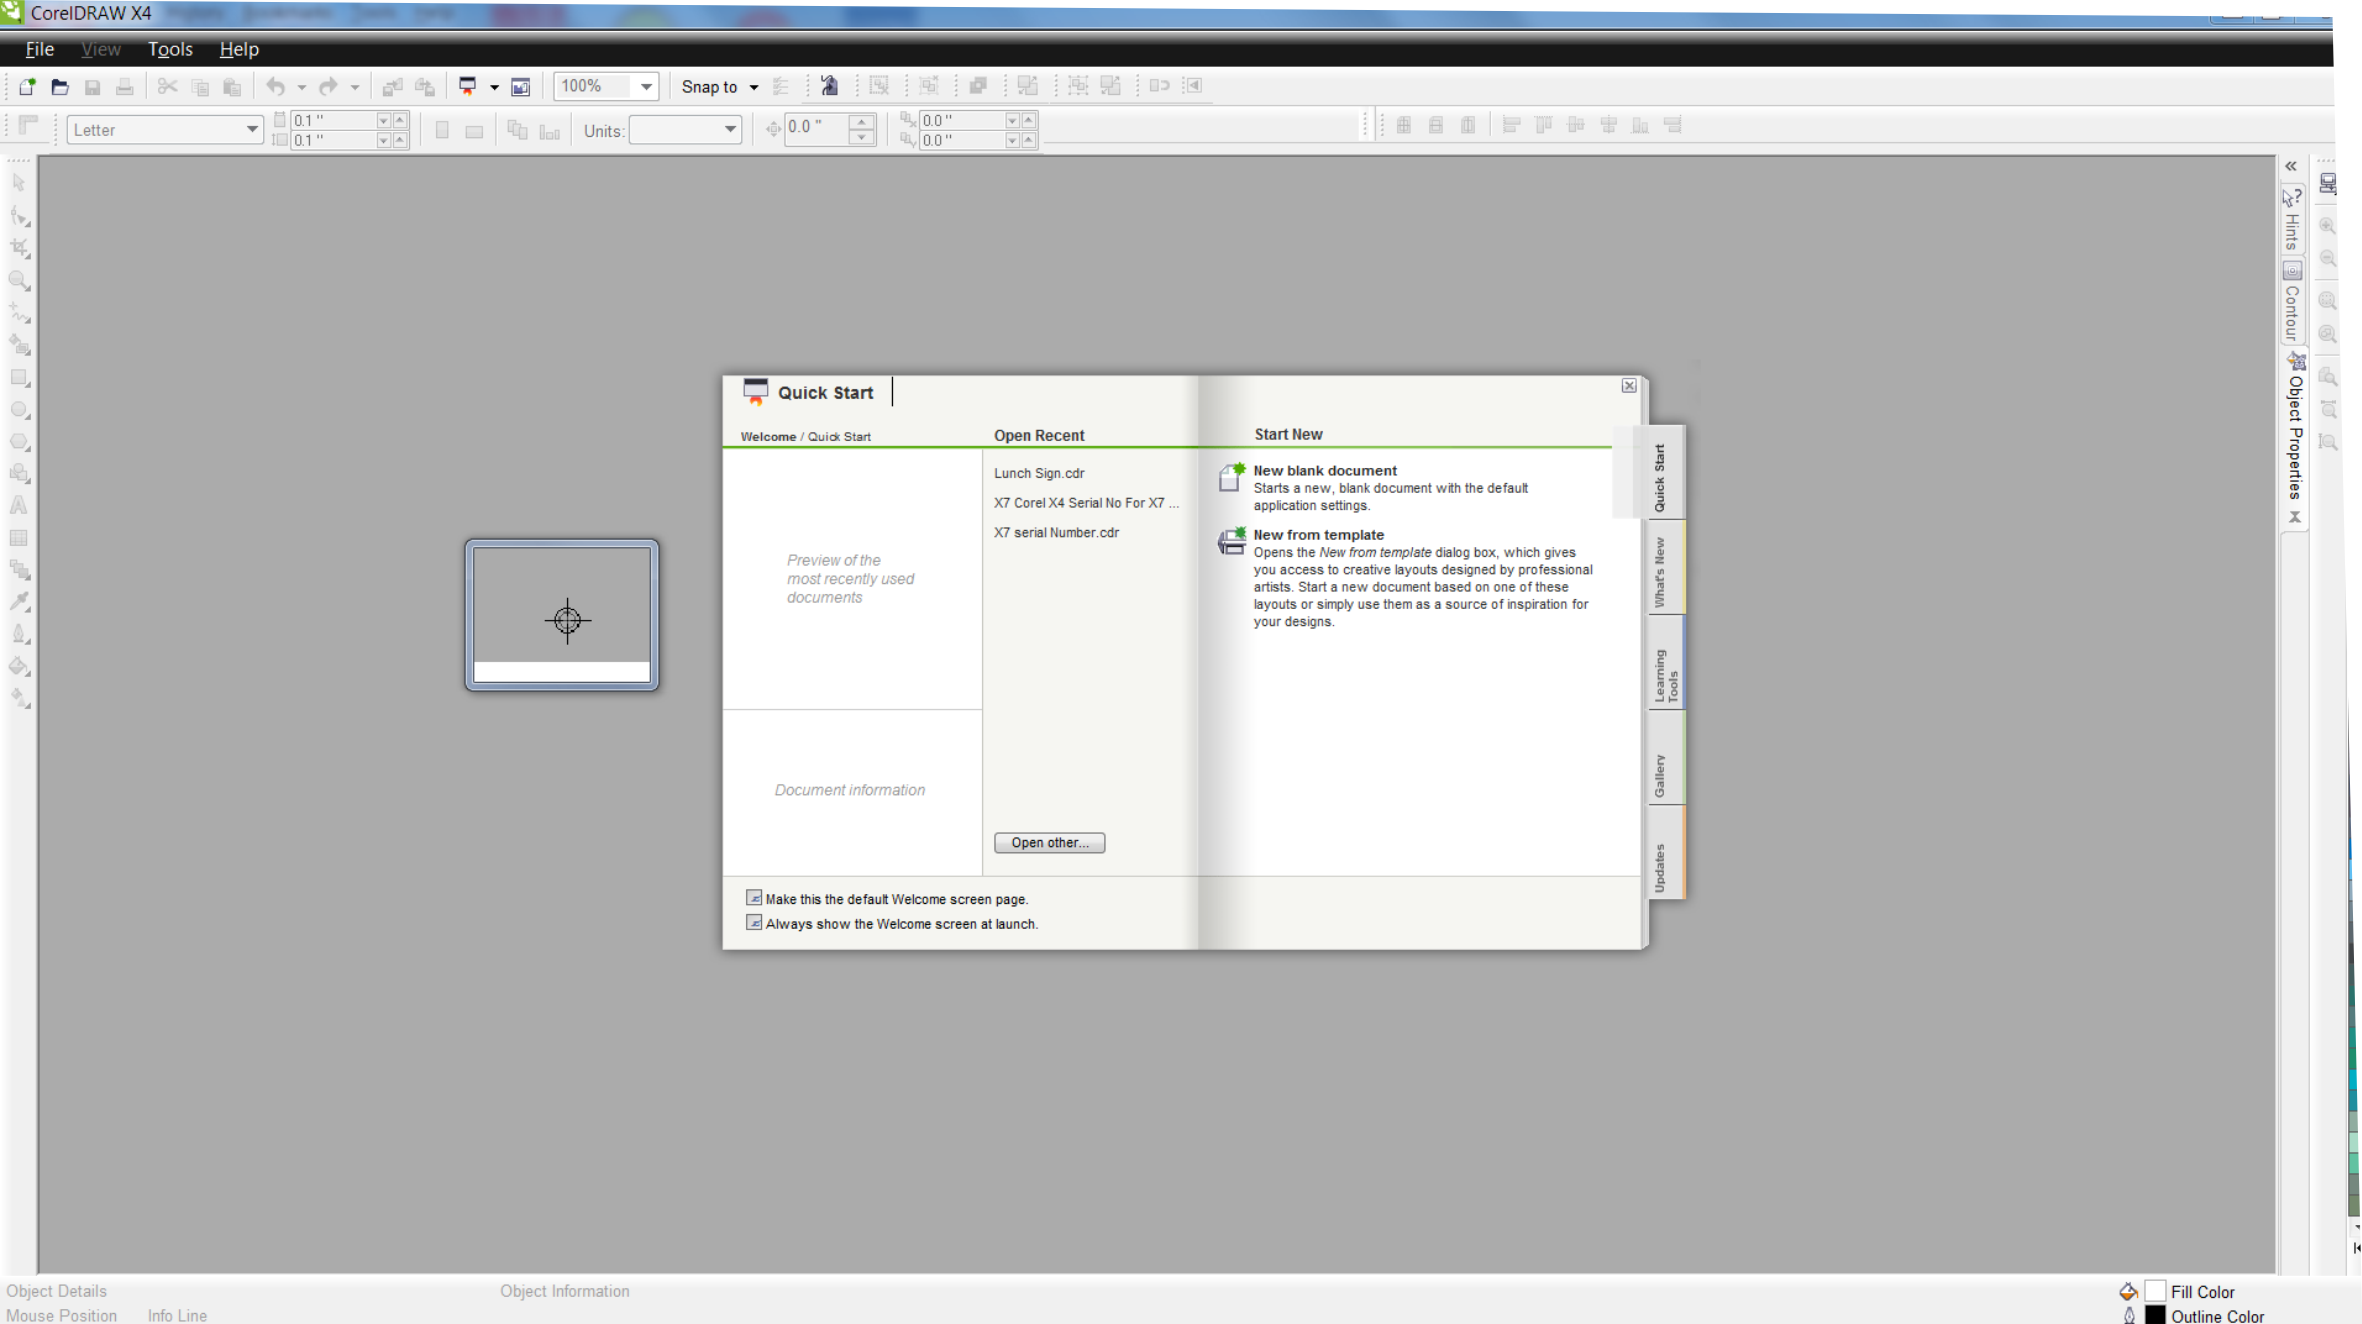The image size is (2362, 1324).
Task: Check Make this the default Welcome screen page
Action: (x=754, y=898)
